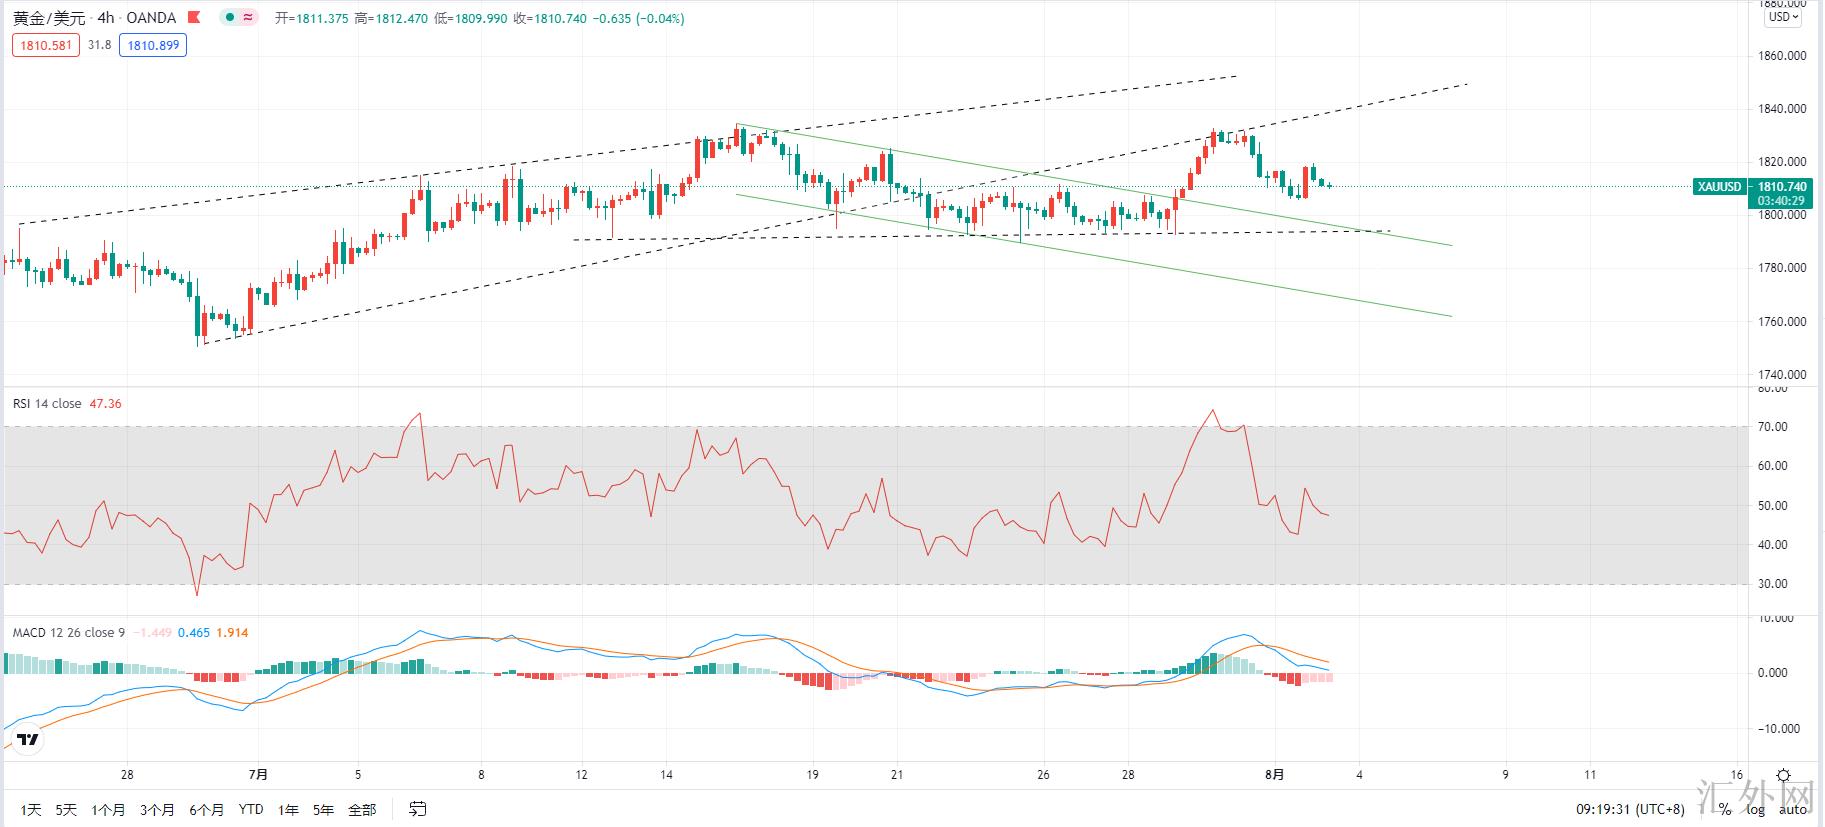Select the YTD time range

click(x=251, y=809)
